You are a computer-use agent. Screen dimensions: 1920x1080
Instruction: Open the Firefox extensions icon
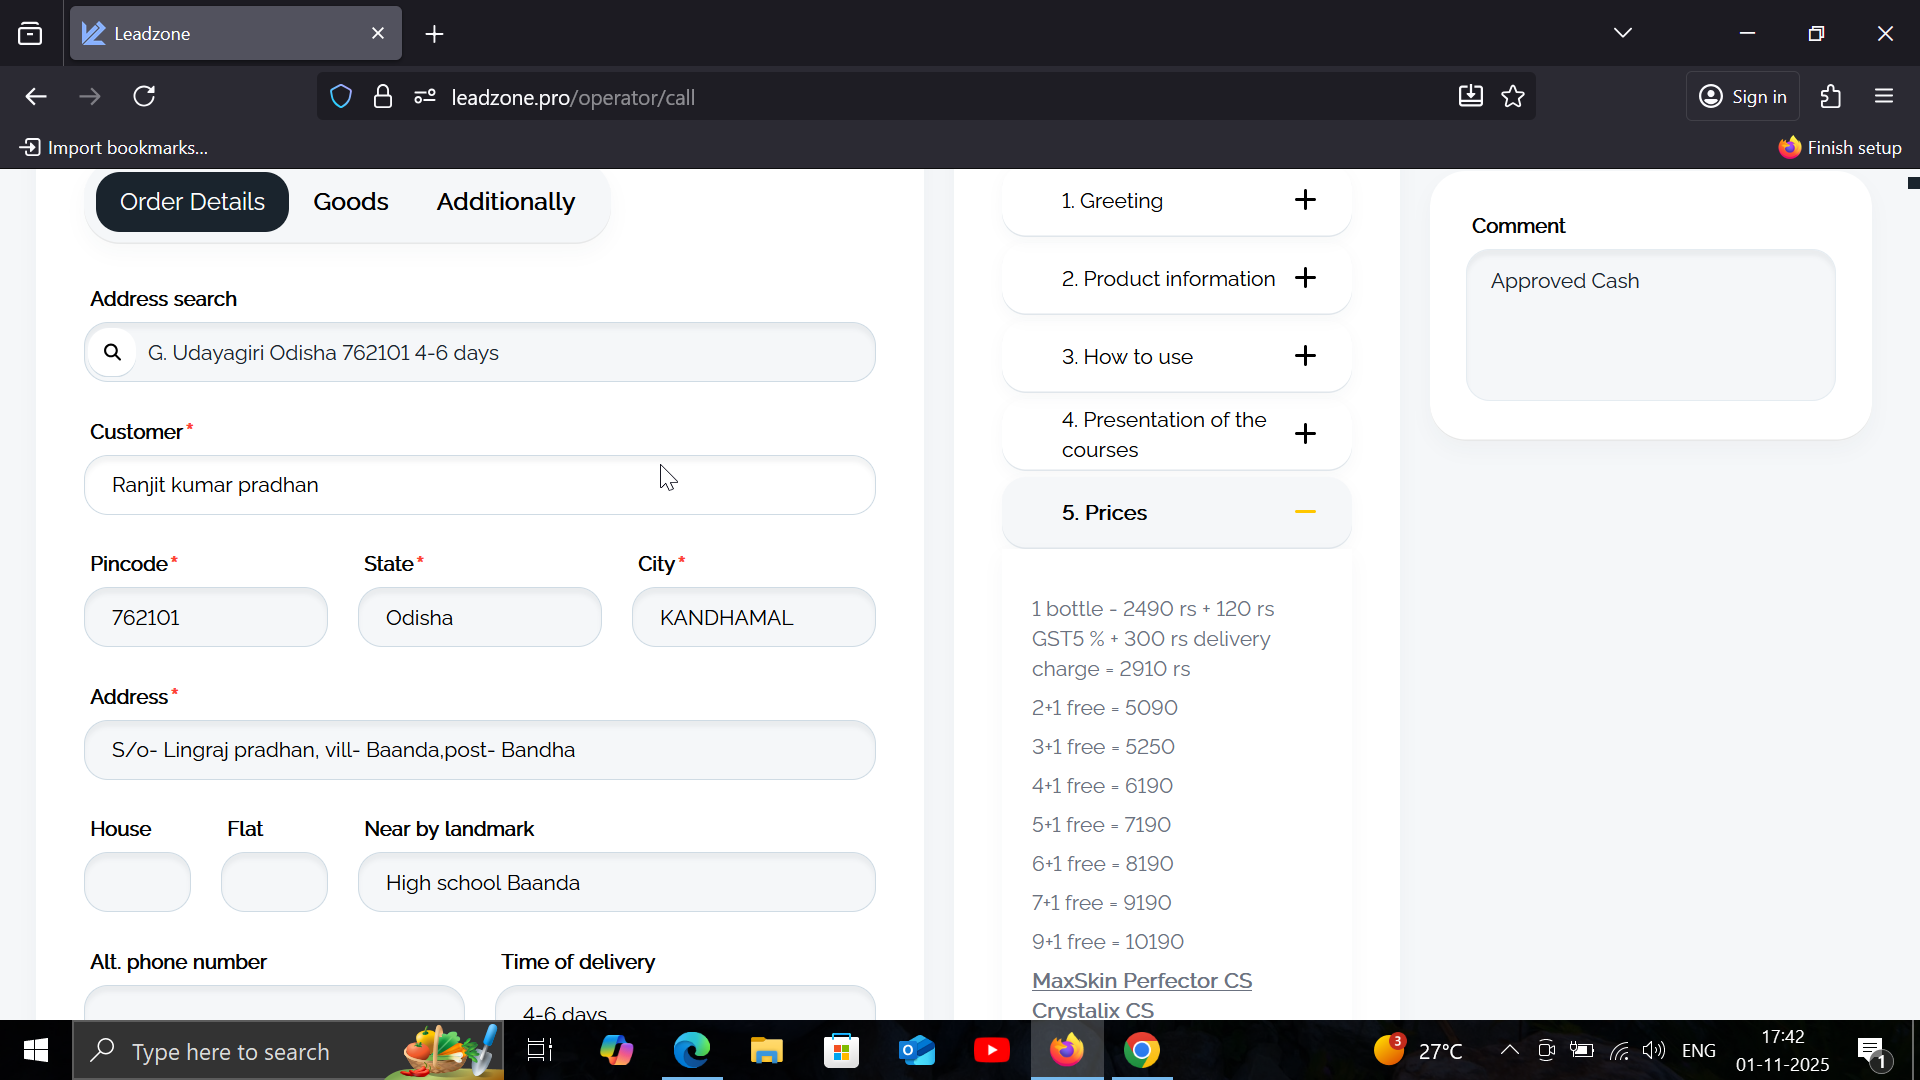(1830, 97)
